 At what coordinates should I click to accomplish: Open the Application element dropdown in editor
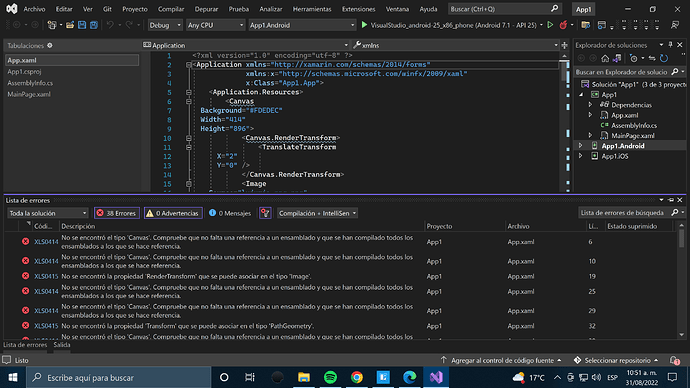pos(246,45)
